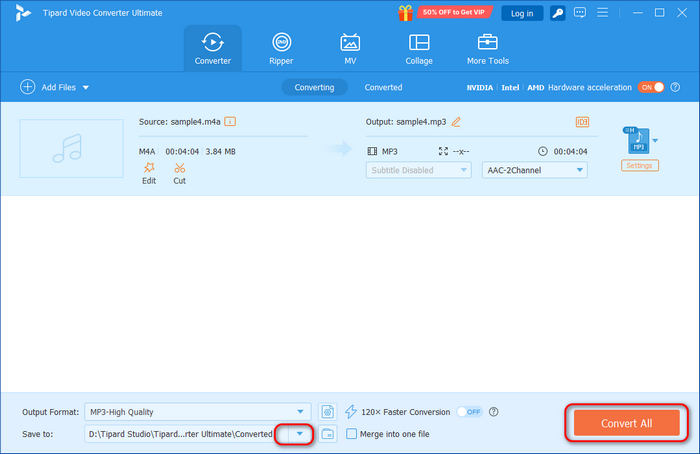Open the Converter tab
Image resolution: width=700 pixels, height=454 pixels.
[212, 48]
